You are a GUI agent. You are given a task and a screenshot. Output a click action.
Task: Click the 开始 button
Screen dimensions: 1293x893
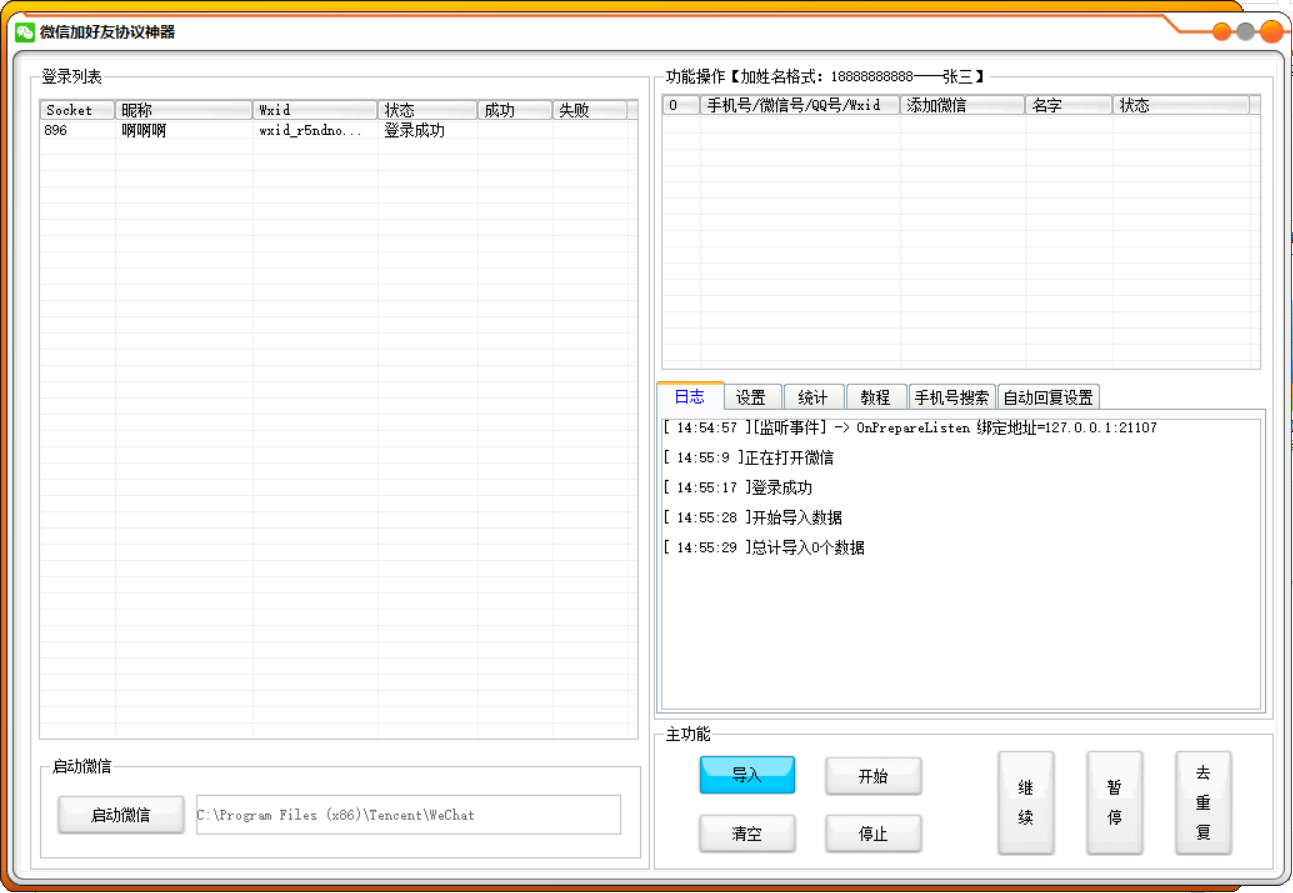(x=873, y=776)
